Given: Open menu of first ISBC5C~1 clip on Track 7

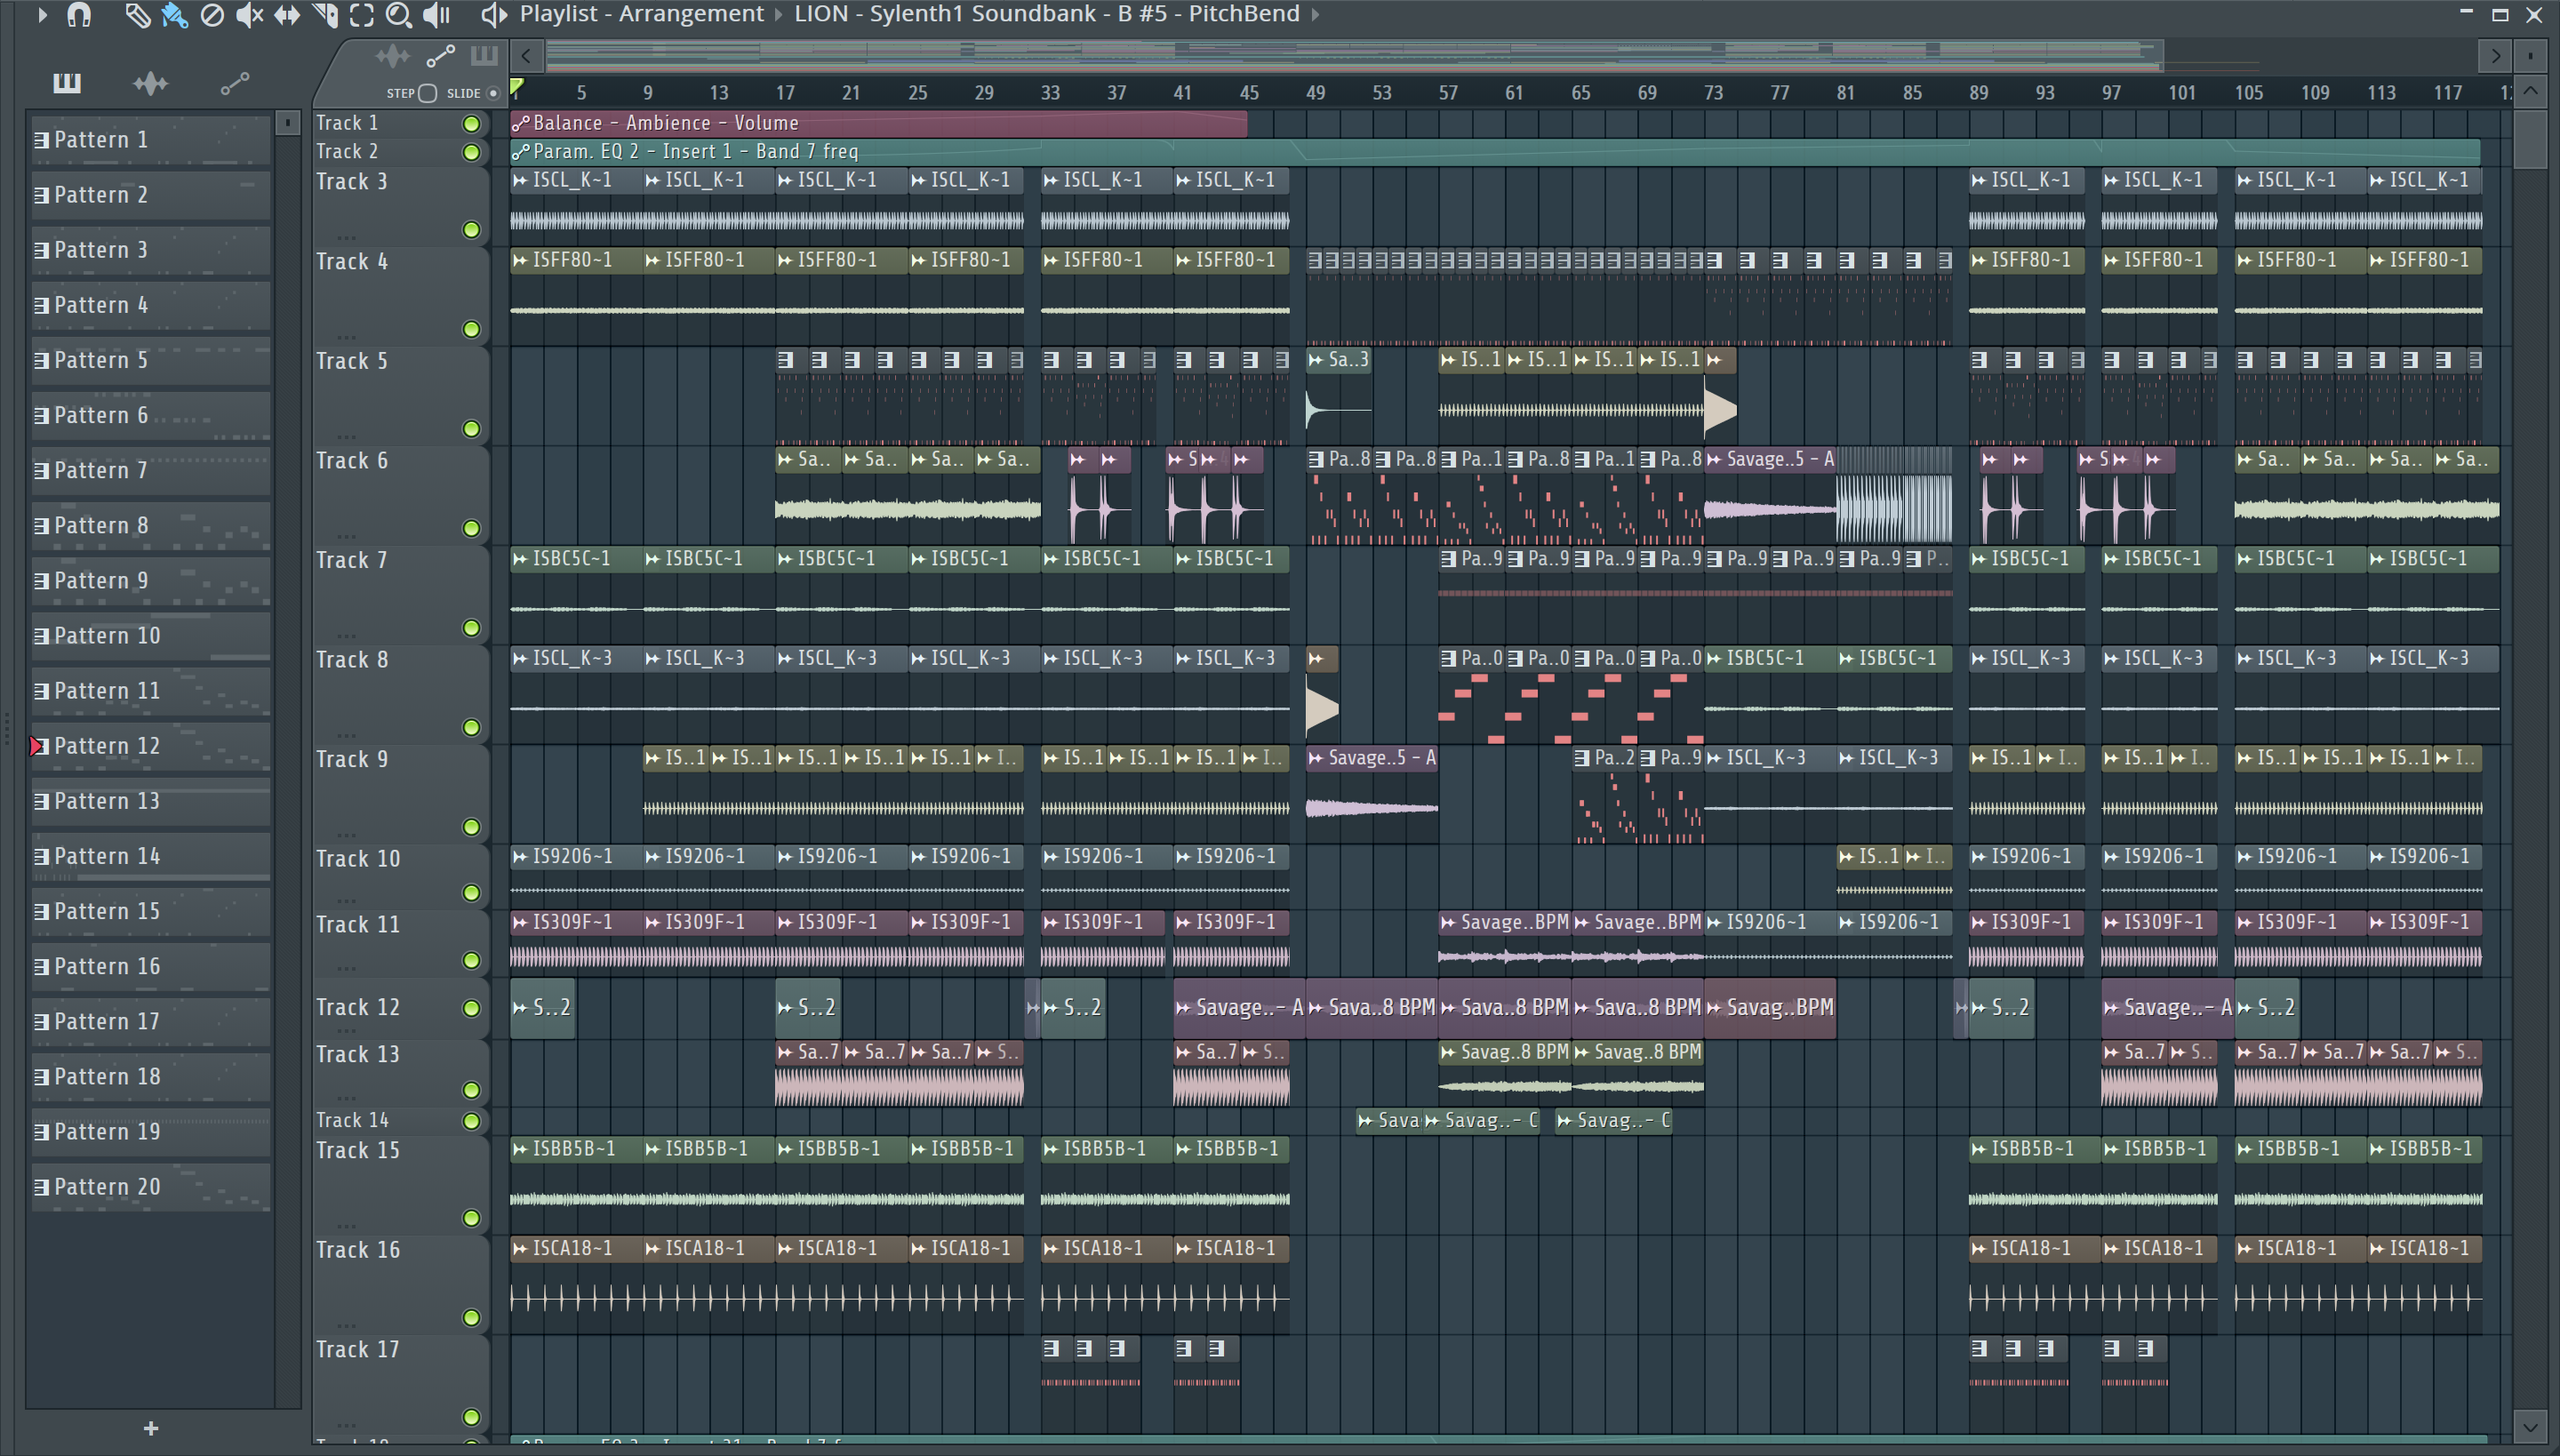Looking at the screenshot, I should coord(520,559).
